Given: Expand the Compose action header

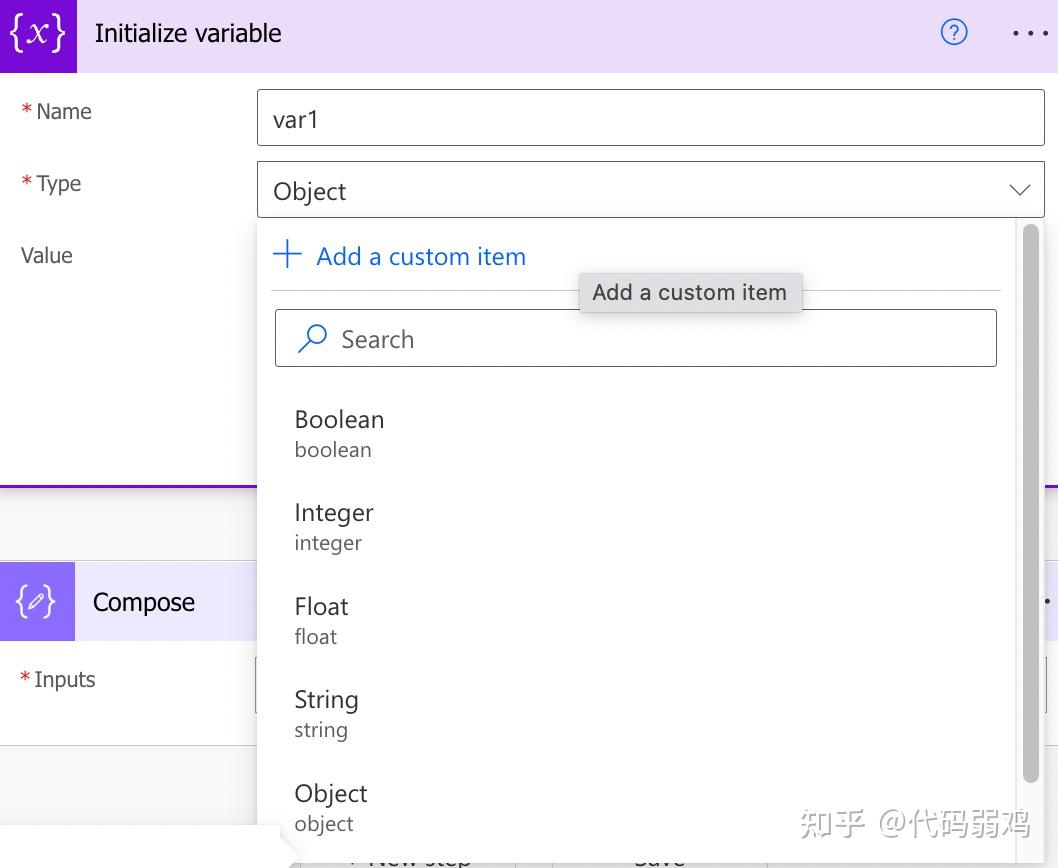Looking at the screenshot, I should click(x=144, y=602).
